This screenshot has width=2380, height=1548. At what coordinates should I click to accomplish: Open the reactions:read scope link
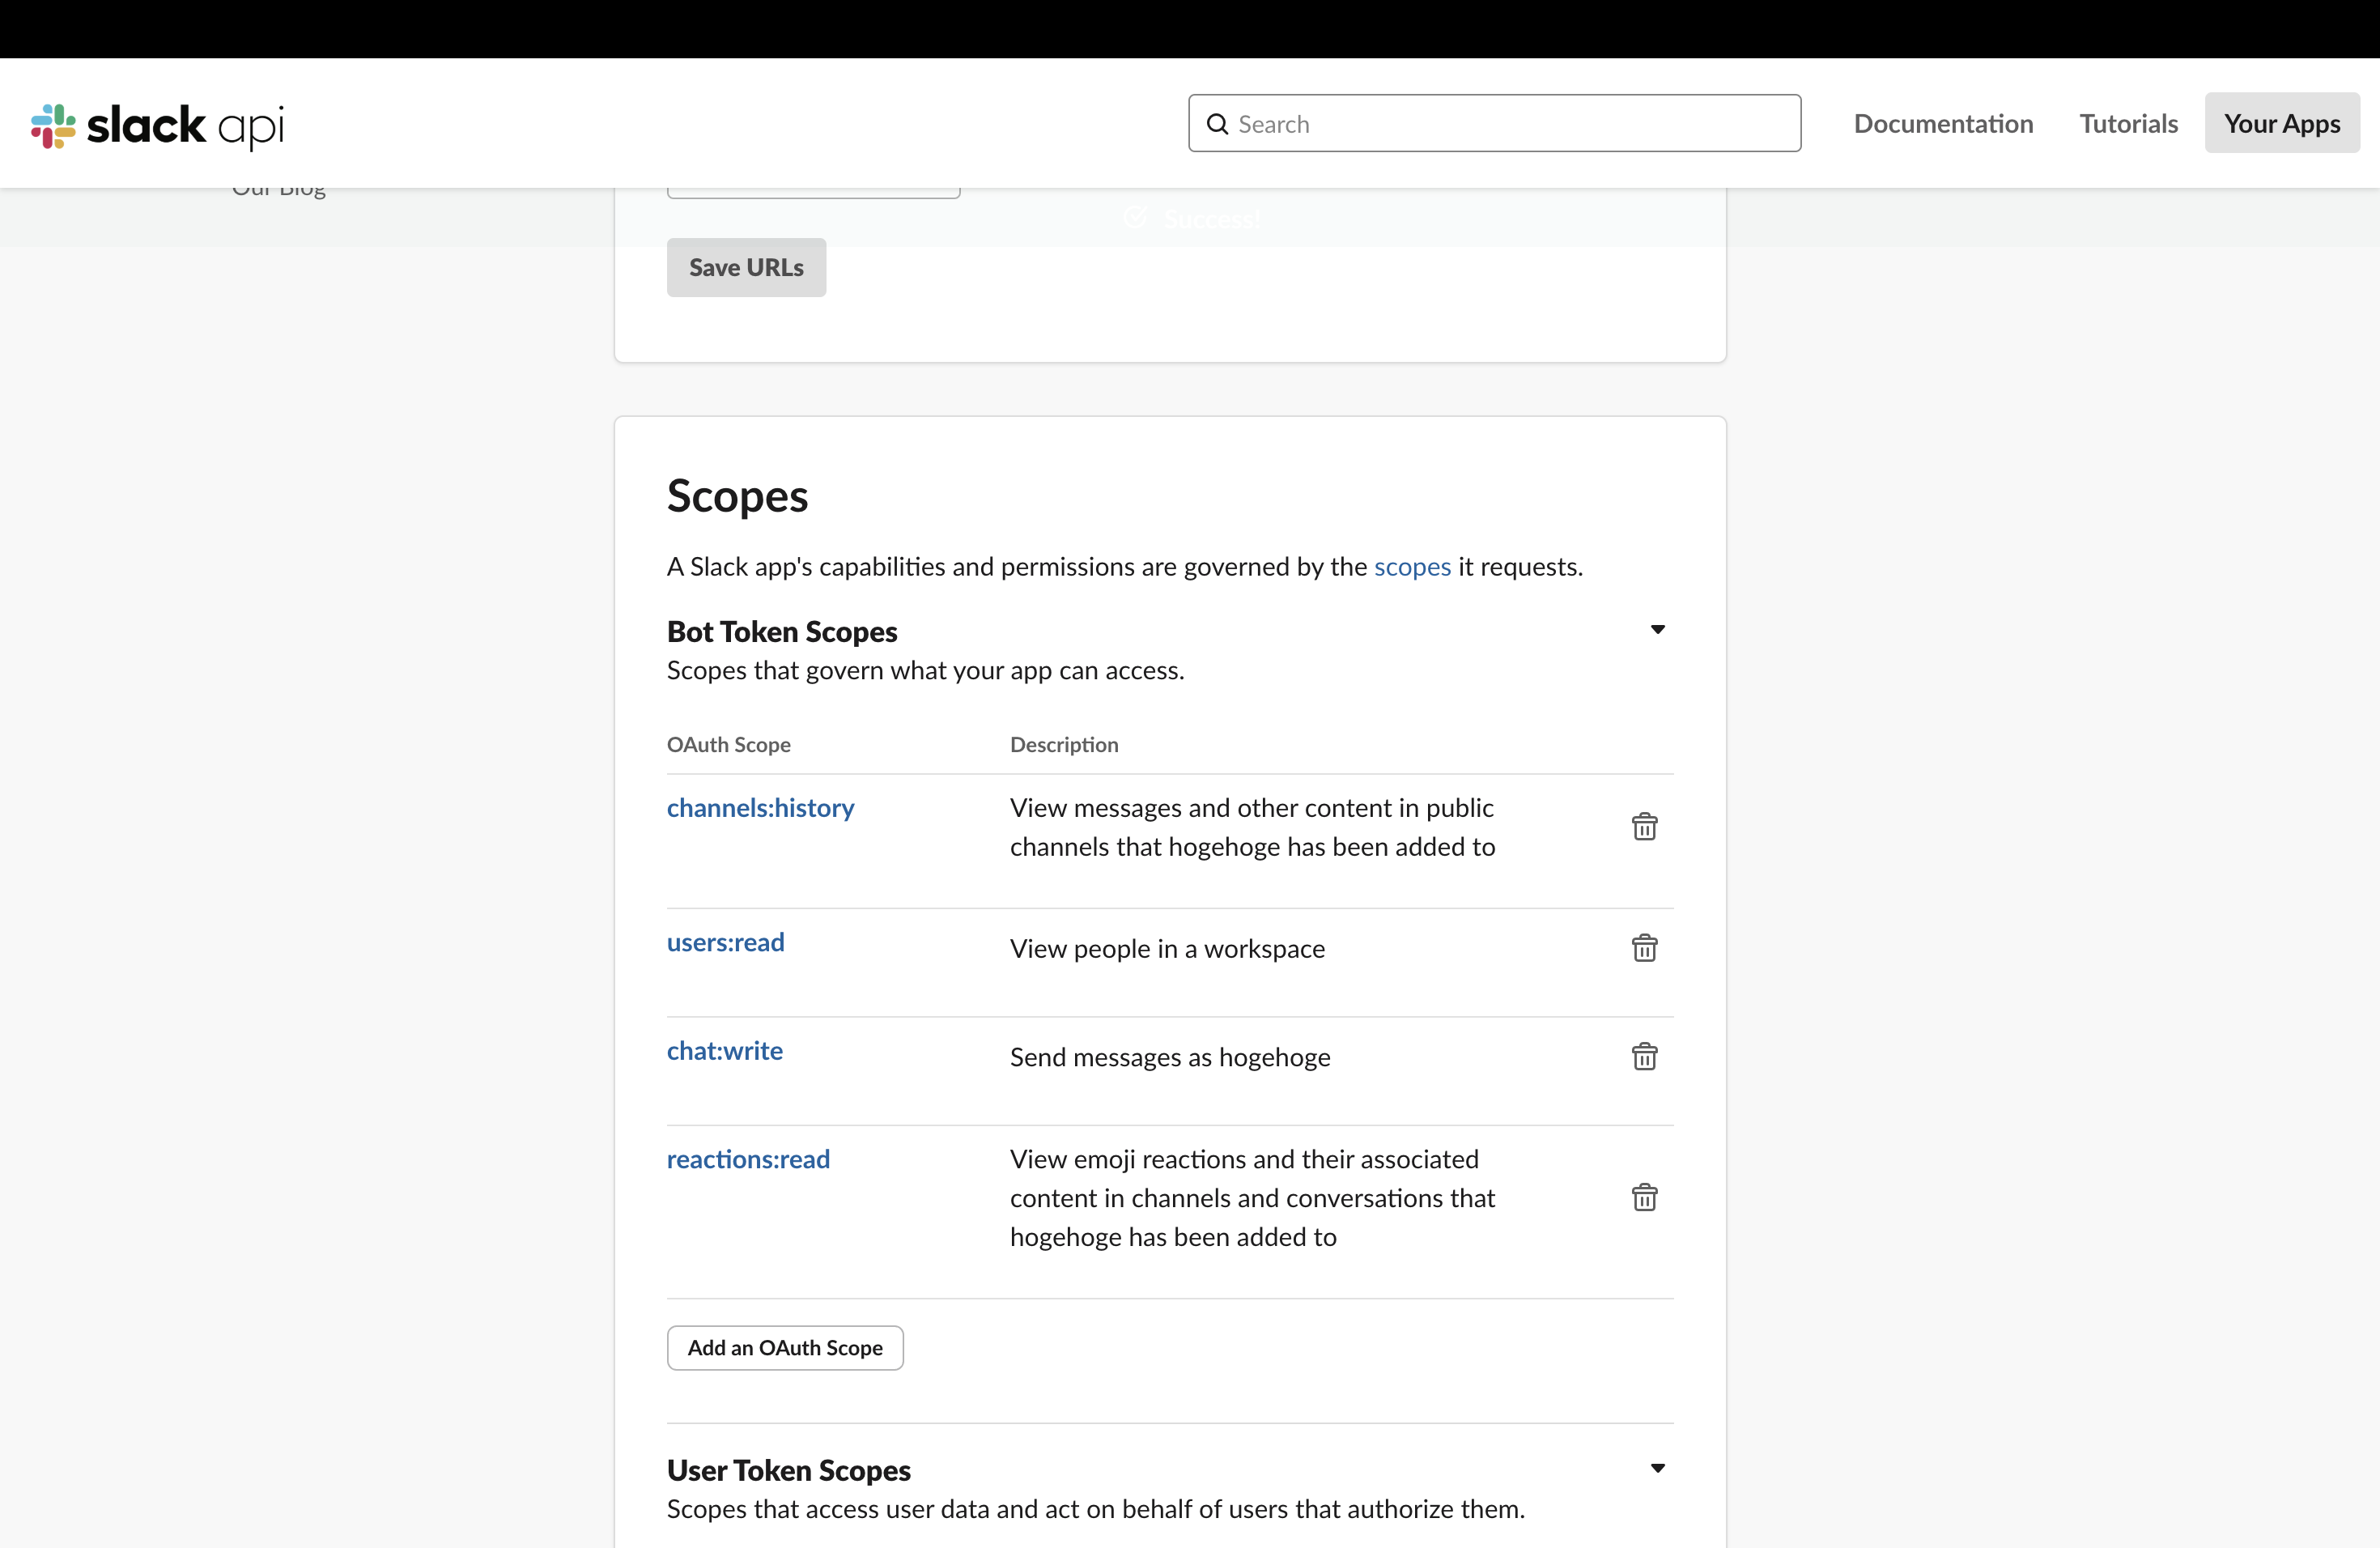pos(748,1158)
